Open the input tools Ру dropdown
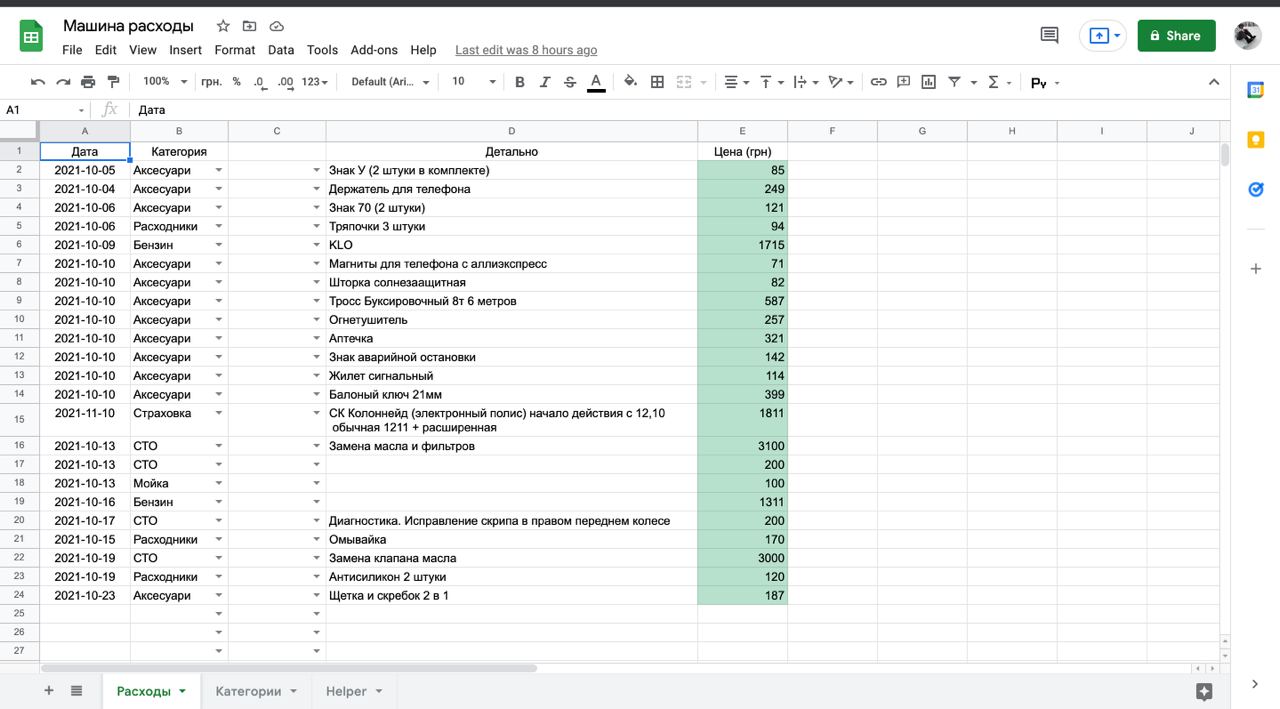 (1045, 83)
